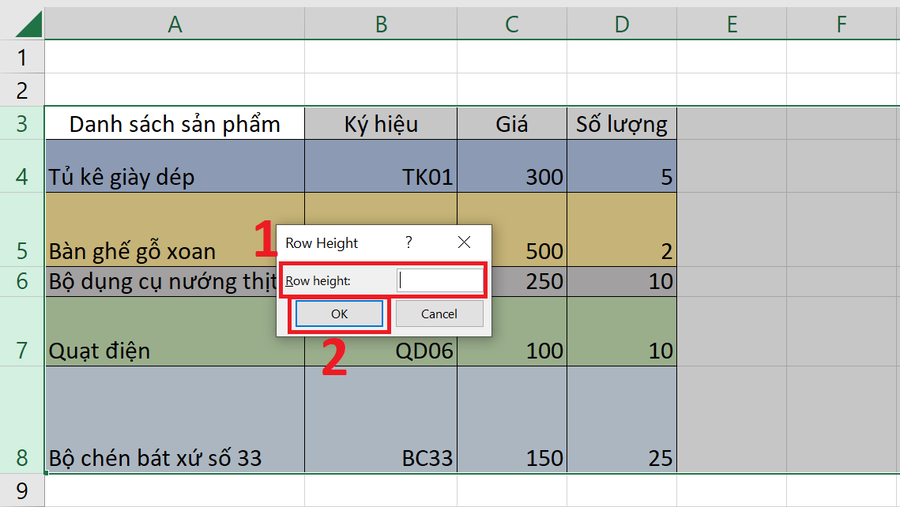Viewport: 900px width, 507px height.
Task: Focus the Row height input field
Action: (x=440, y=281)
